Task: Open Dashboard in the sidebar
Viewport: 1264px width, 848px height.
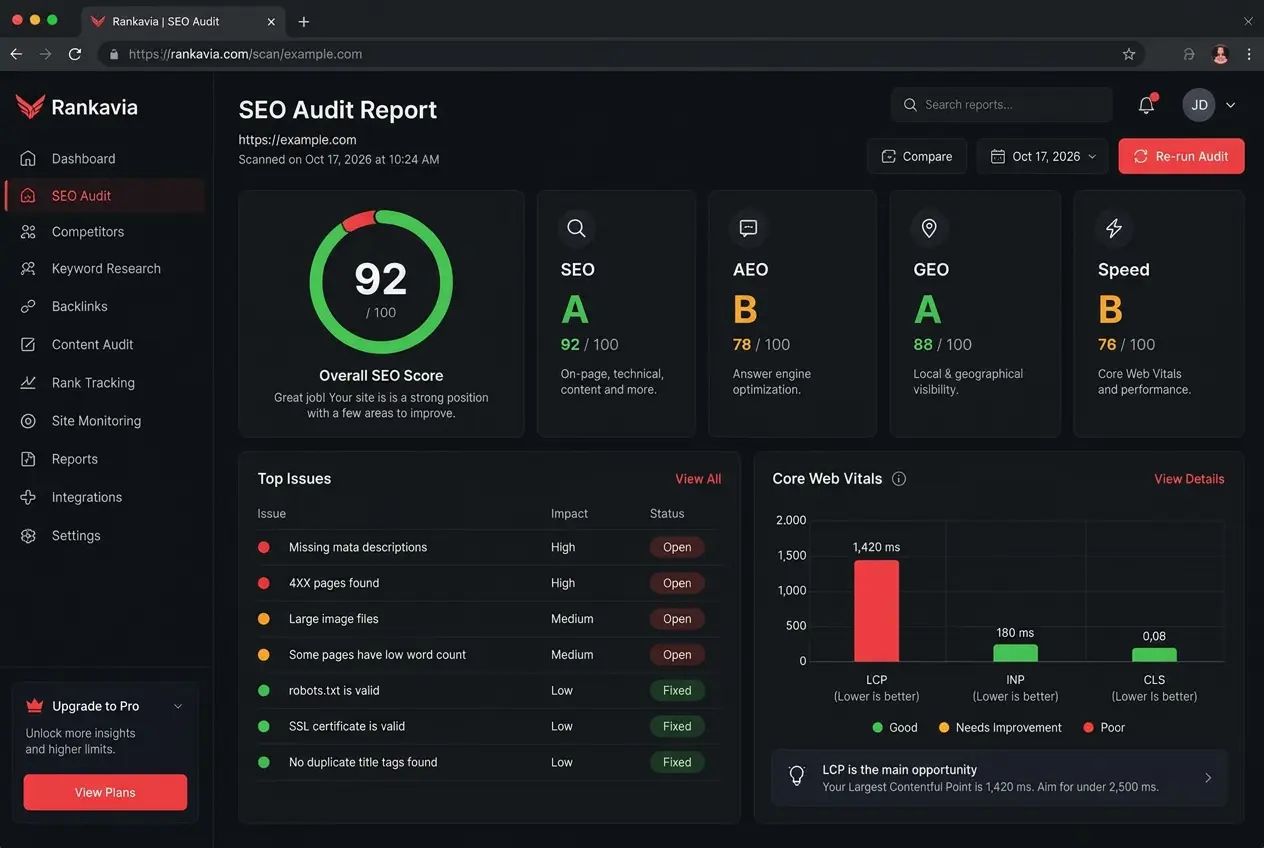Action: [105, 159]
